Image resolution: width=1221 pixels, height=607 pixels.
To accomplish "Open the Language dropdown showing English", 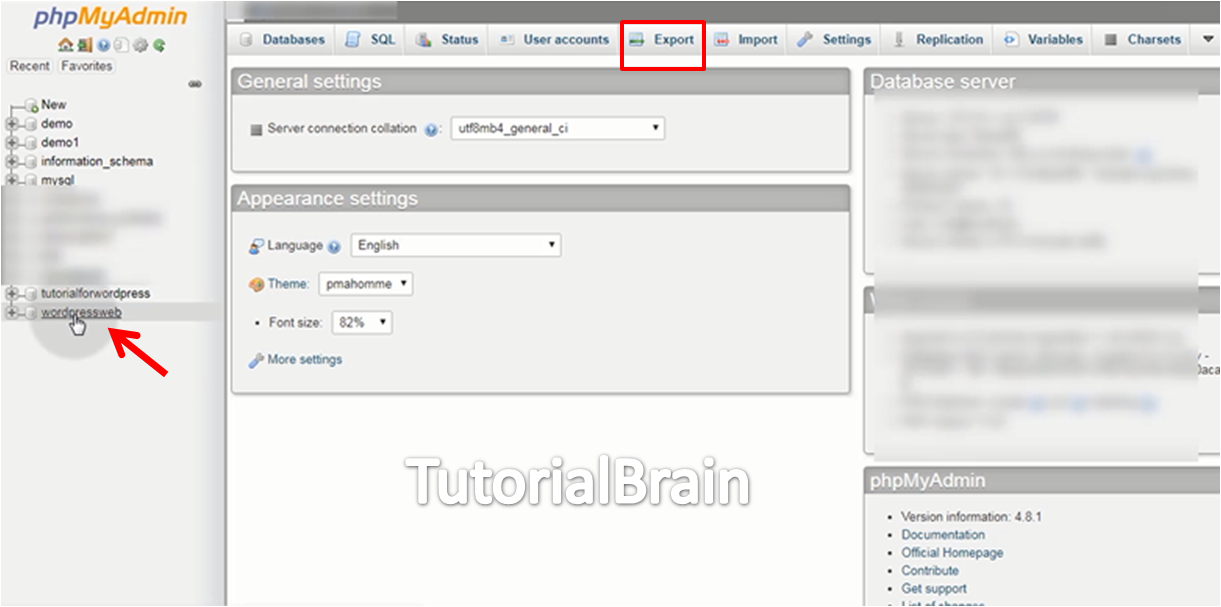I will click(456, 245).
